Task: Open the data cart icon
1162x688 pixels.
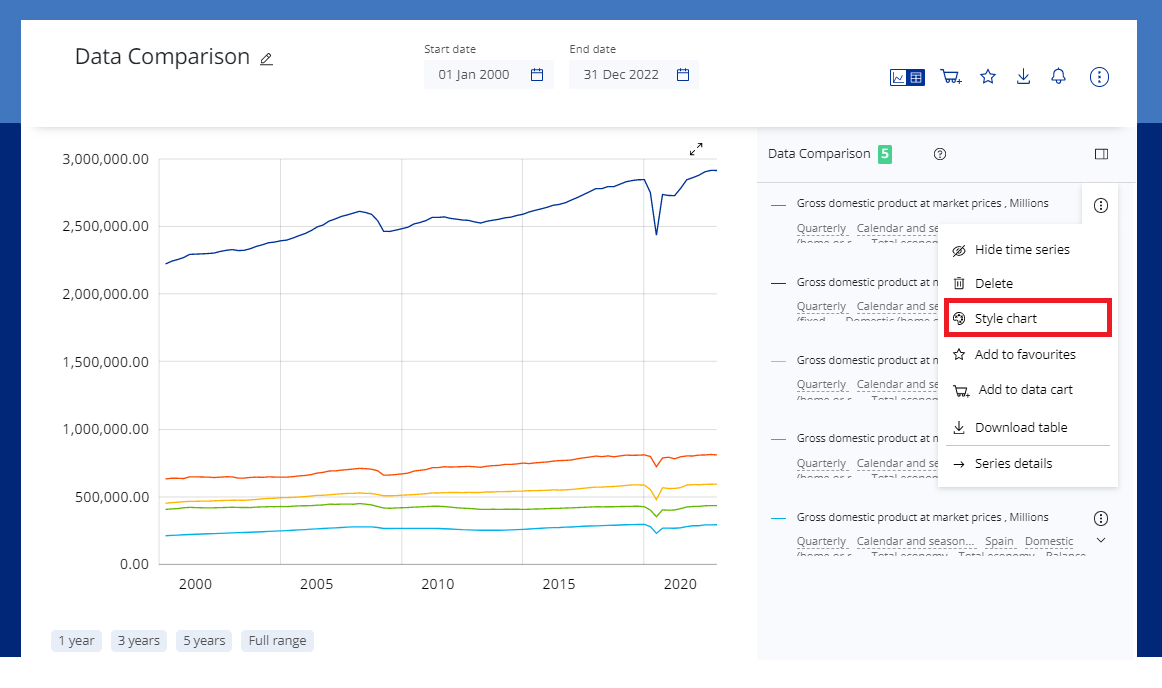Action: click(x=950, y=76)
